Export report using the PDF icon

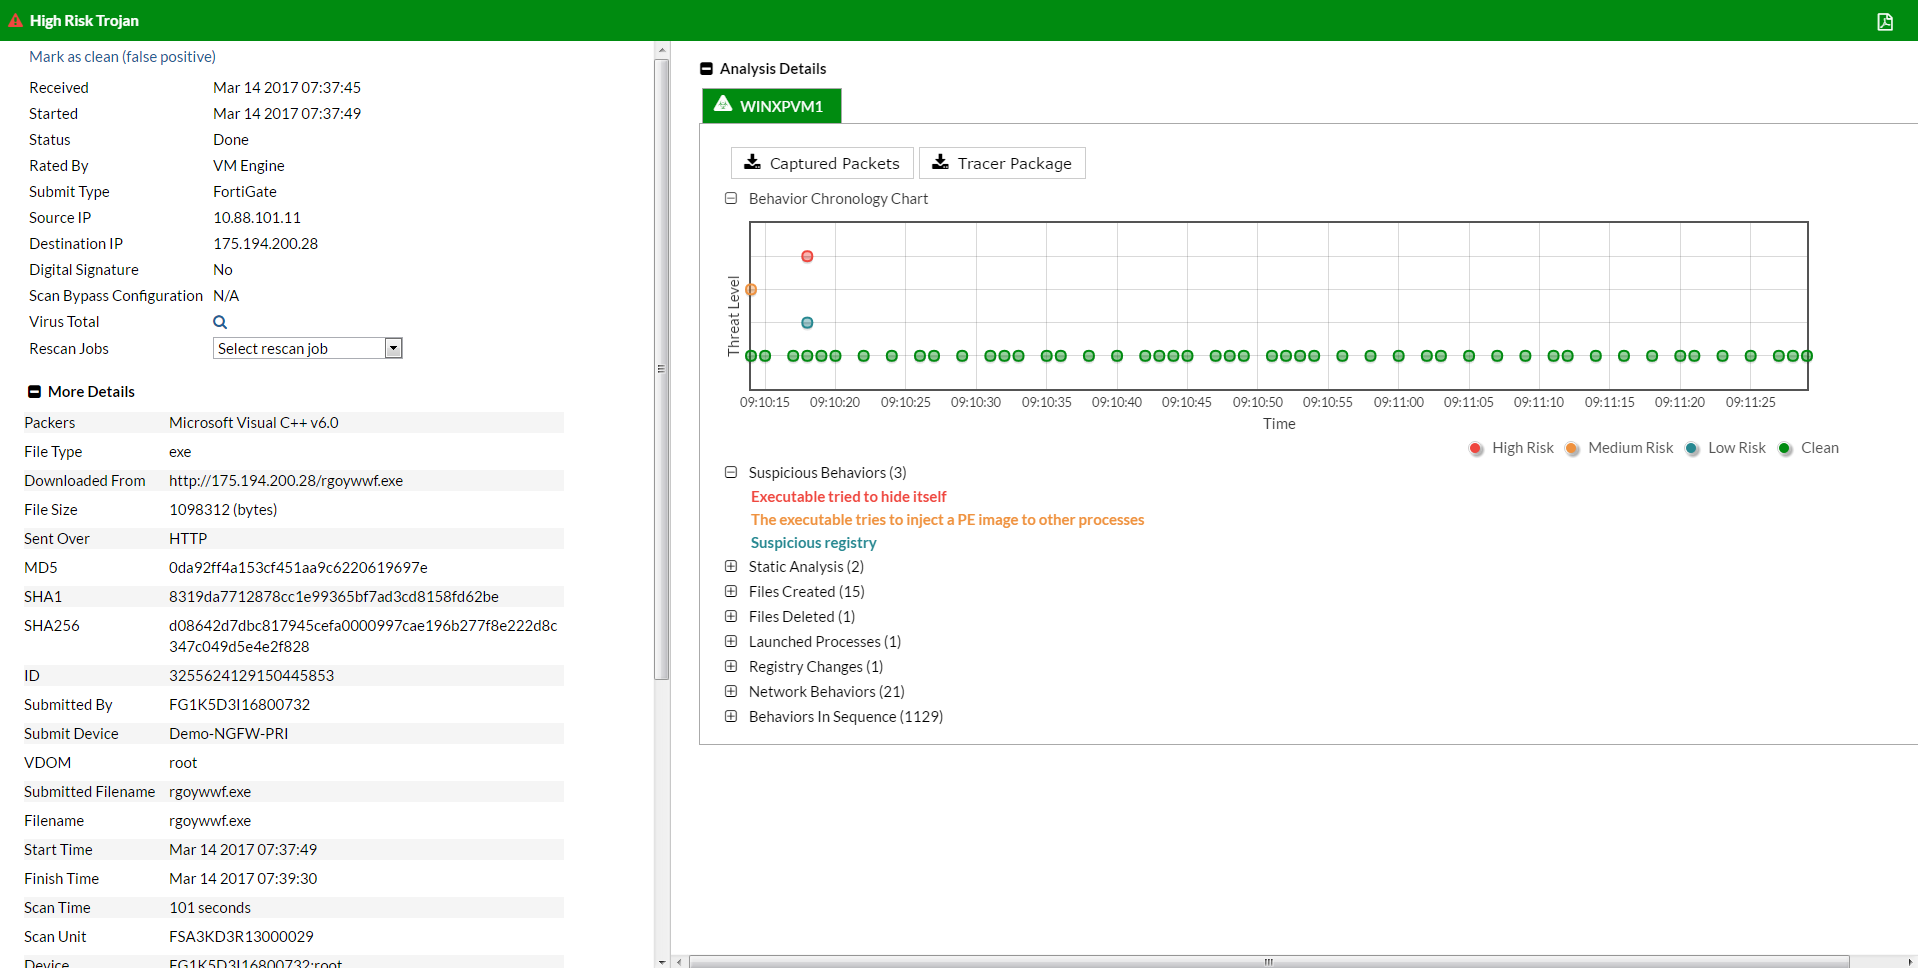tap(1885, 21)
